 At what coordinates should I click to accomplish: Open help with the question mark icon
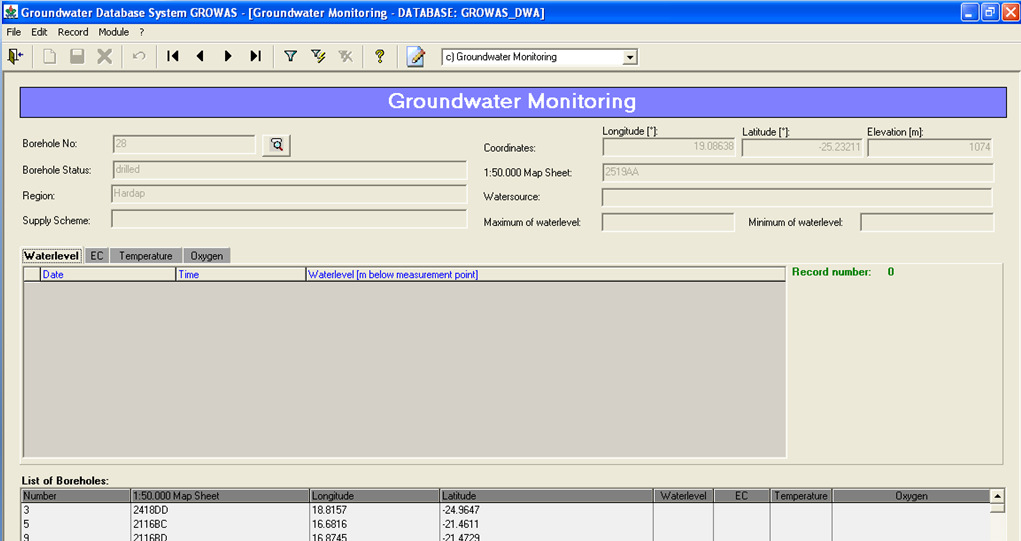(379, 57)
